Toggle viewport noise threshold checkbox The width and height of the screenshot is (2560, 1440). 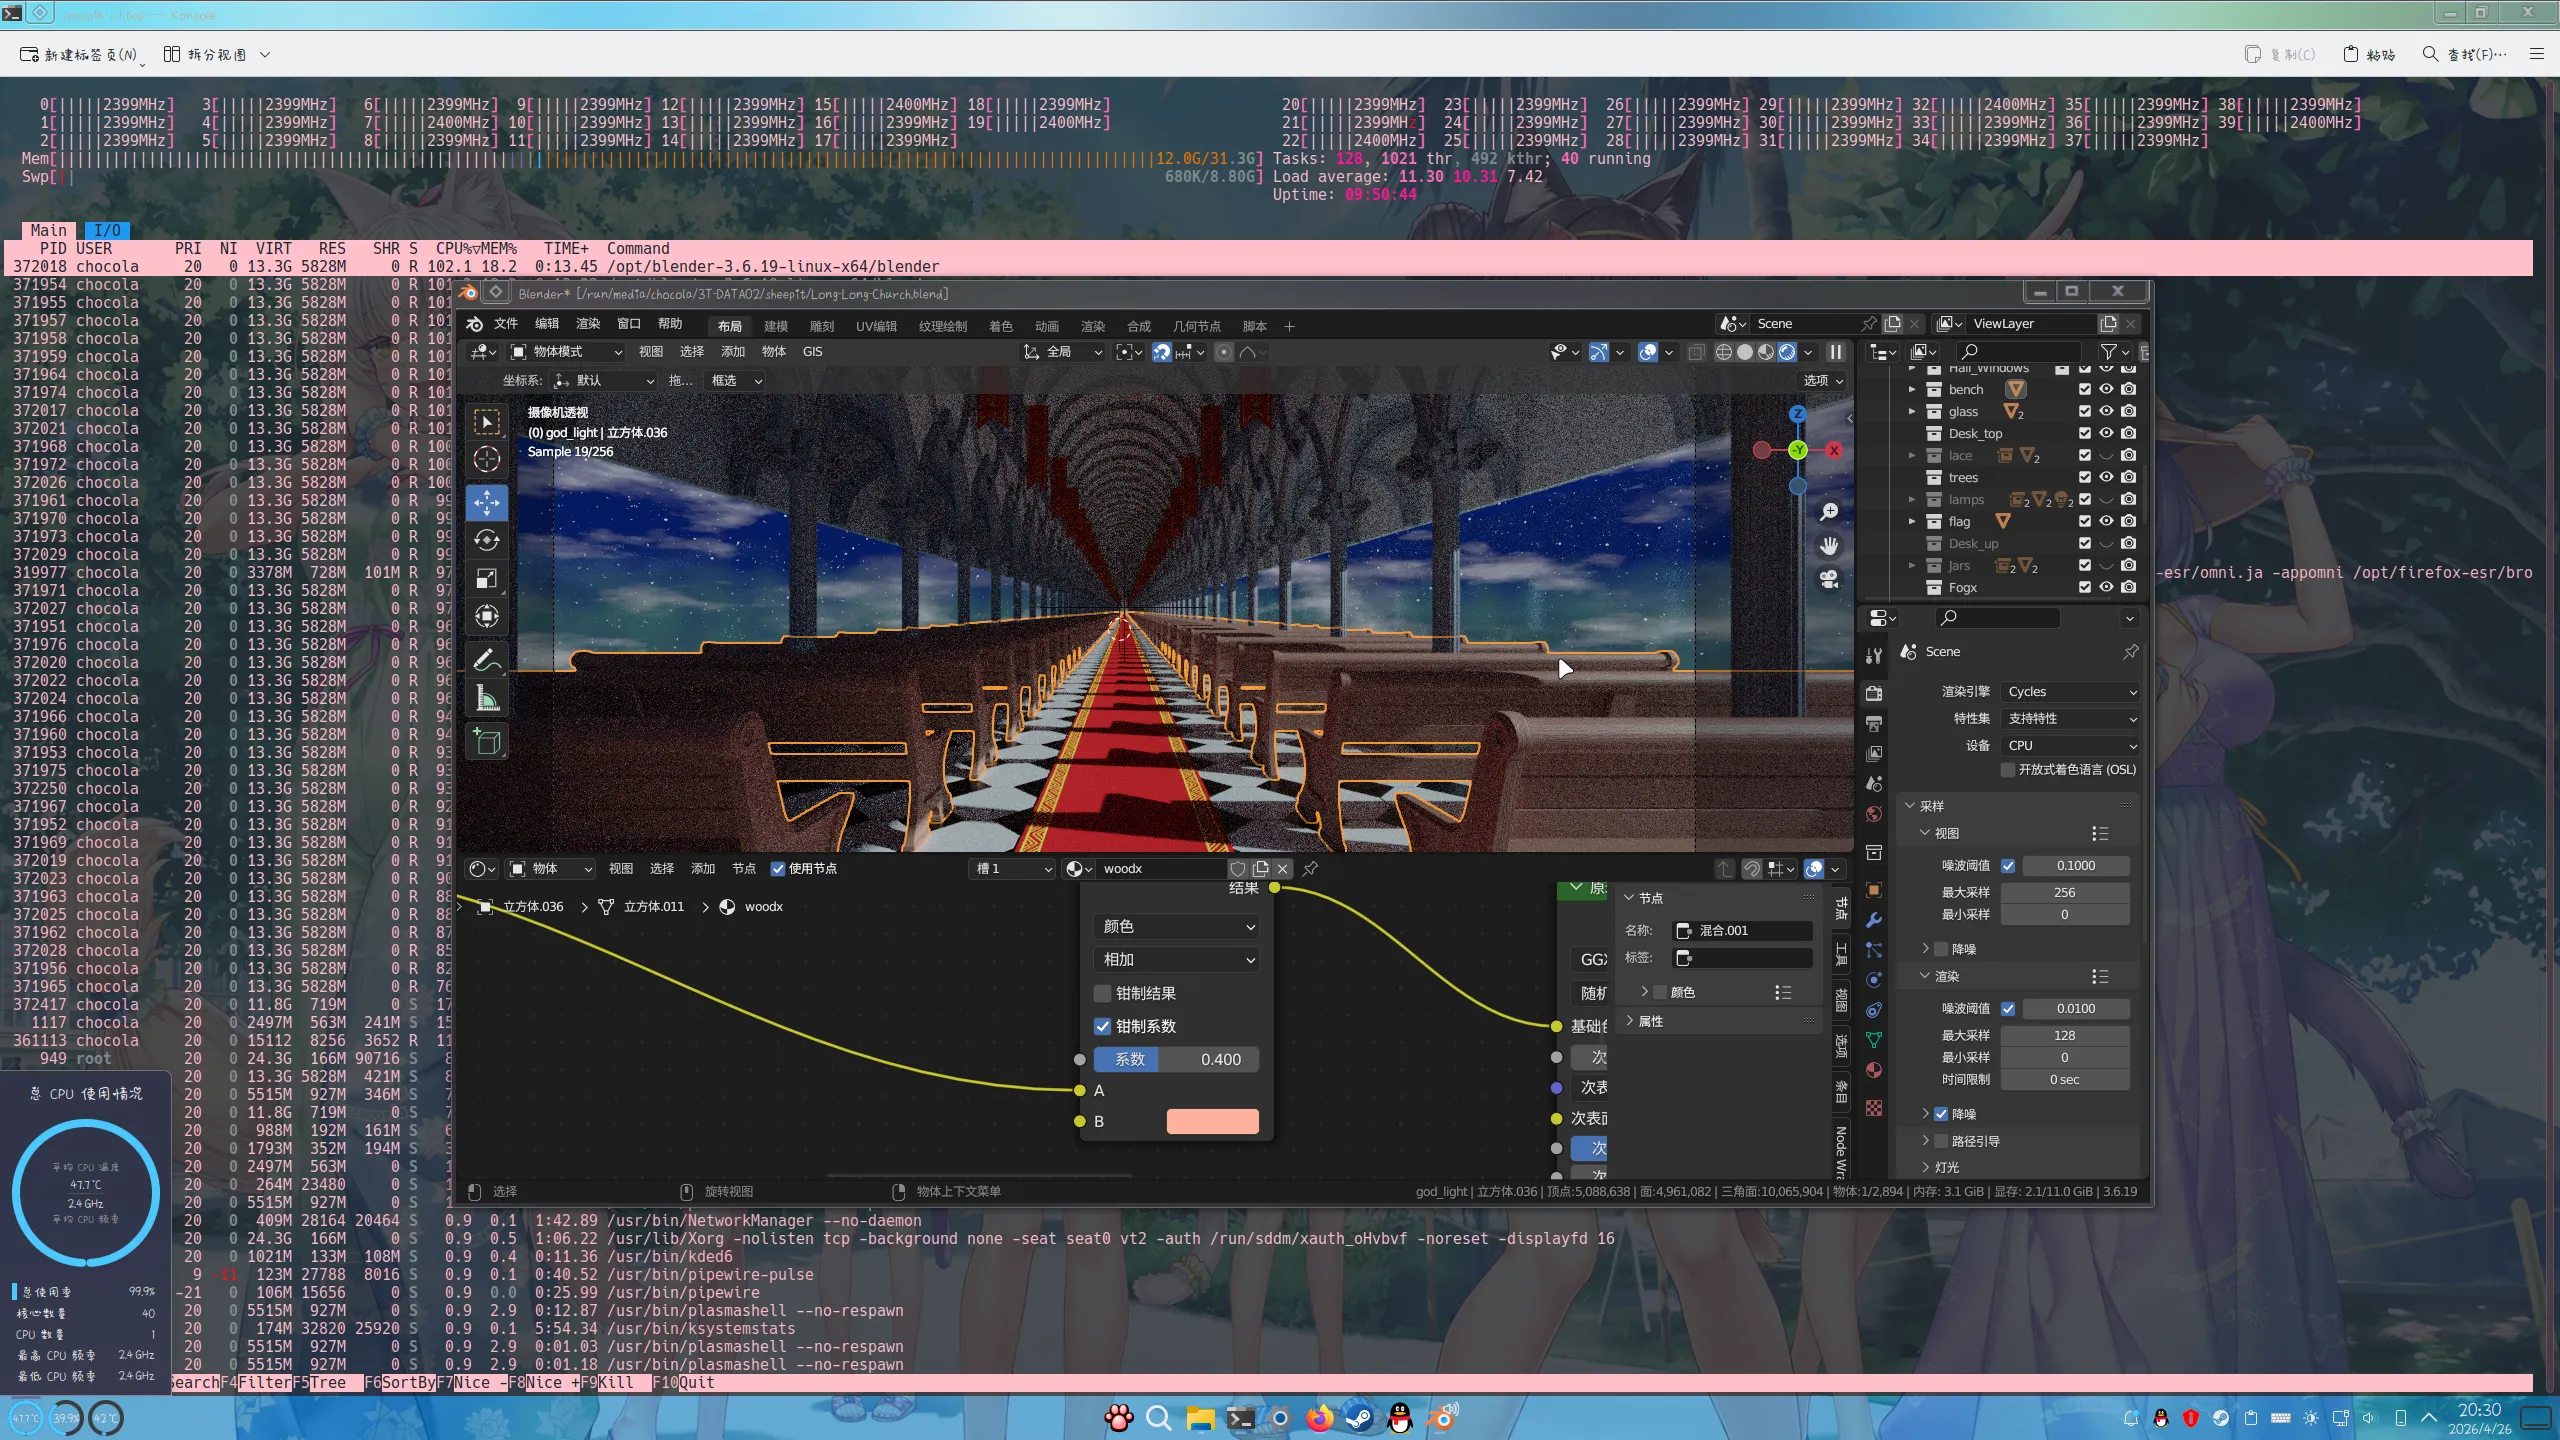coord(2008,866)
